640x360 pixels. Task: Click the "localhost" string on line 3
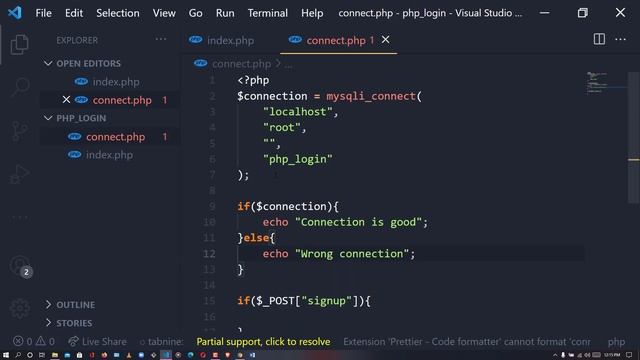[298, 112]
